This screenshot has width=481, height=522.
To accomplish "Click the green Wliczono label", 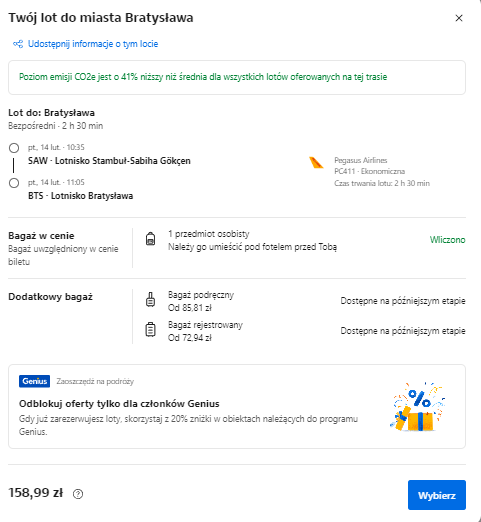I will (447, 240).
